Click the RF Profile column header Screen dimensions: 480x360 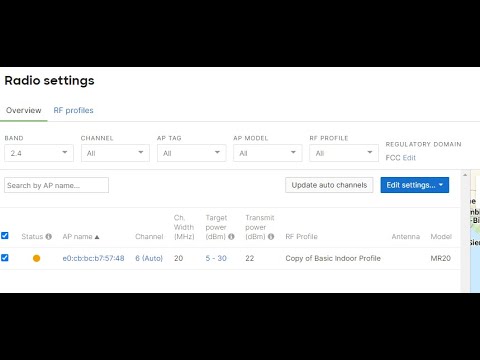coord(301,237)
